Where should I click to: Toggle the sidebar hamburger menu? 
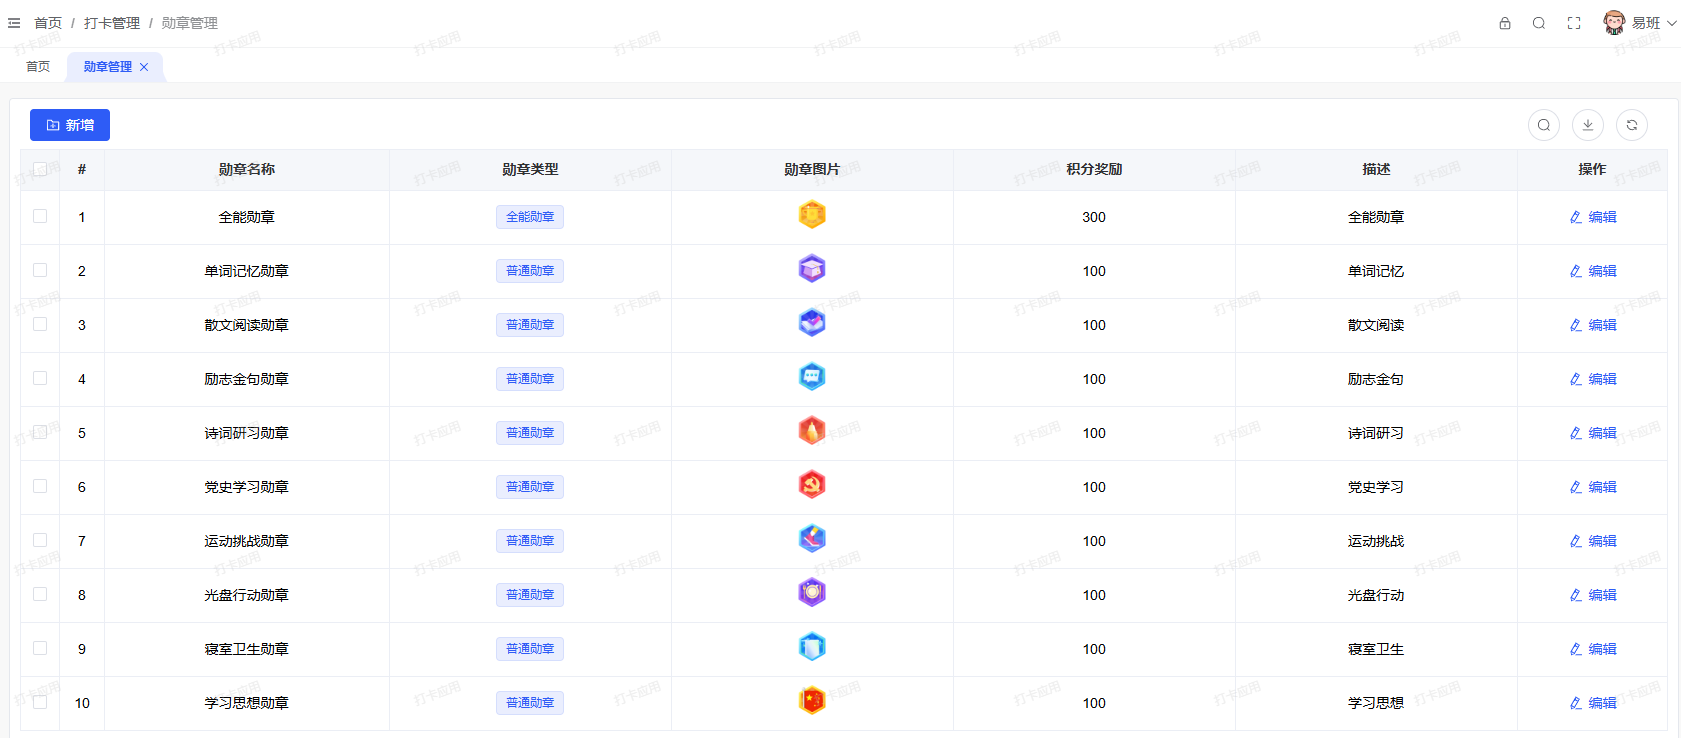pos(14,23)
